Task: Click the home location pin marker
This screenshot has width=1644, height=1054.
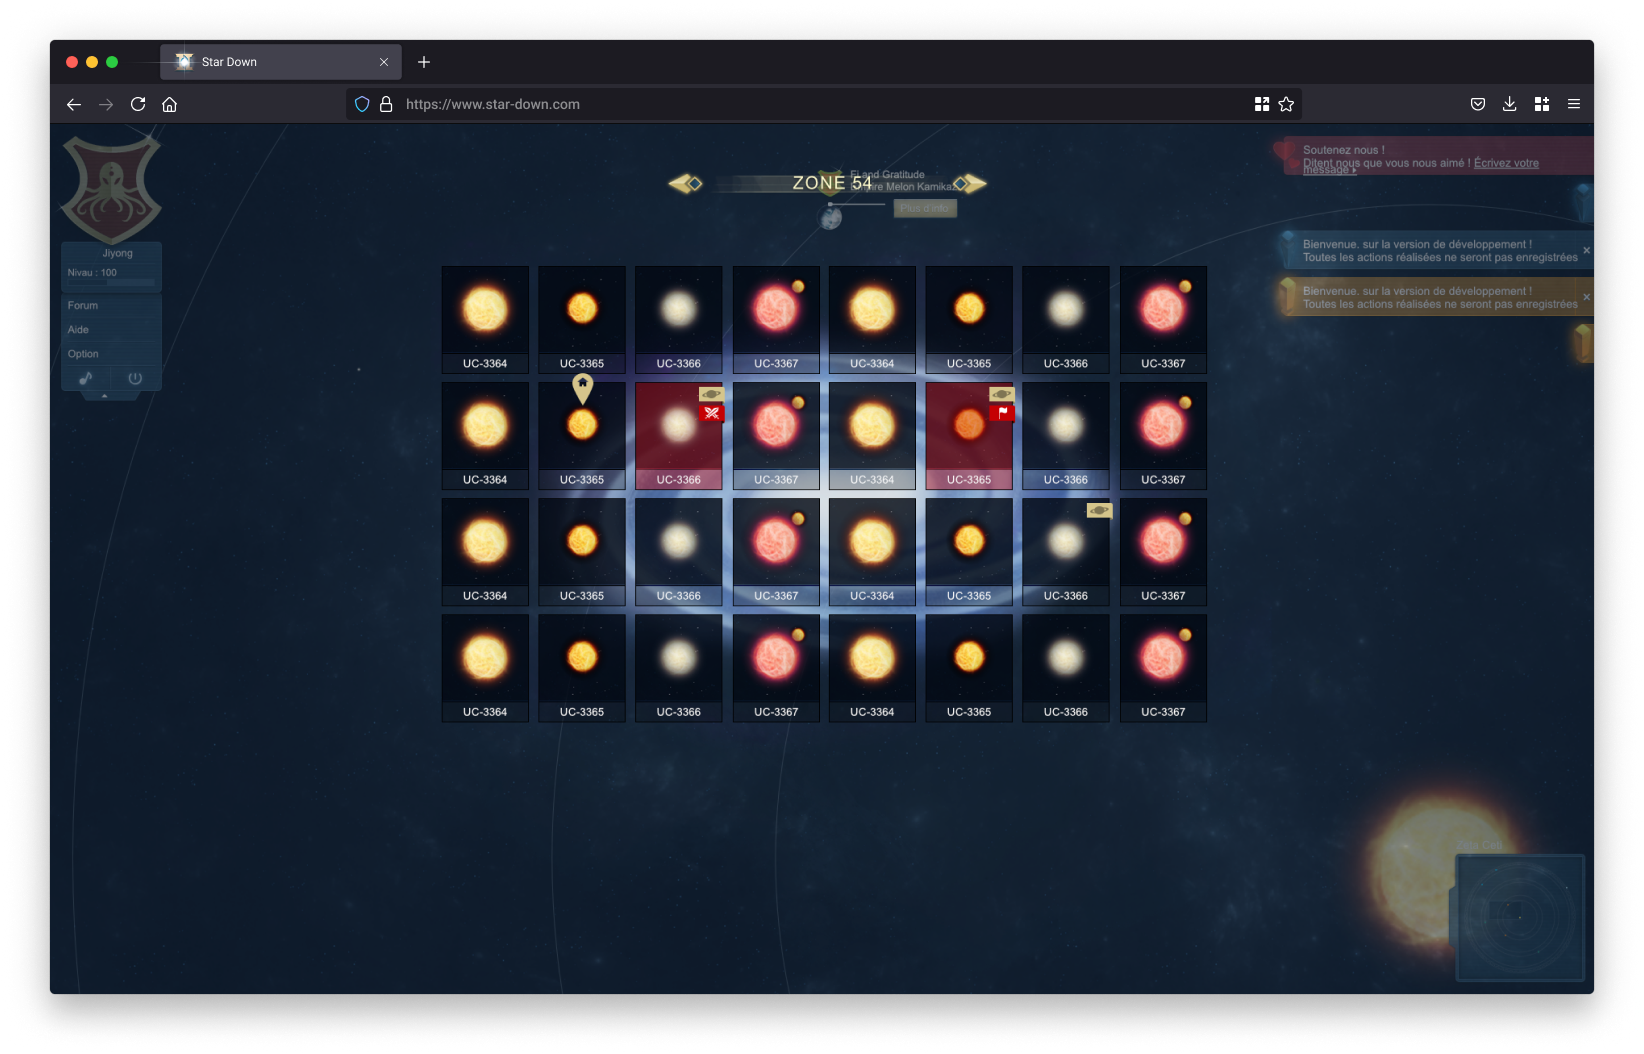Action: (x=582, y=387)
